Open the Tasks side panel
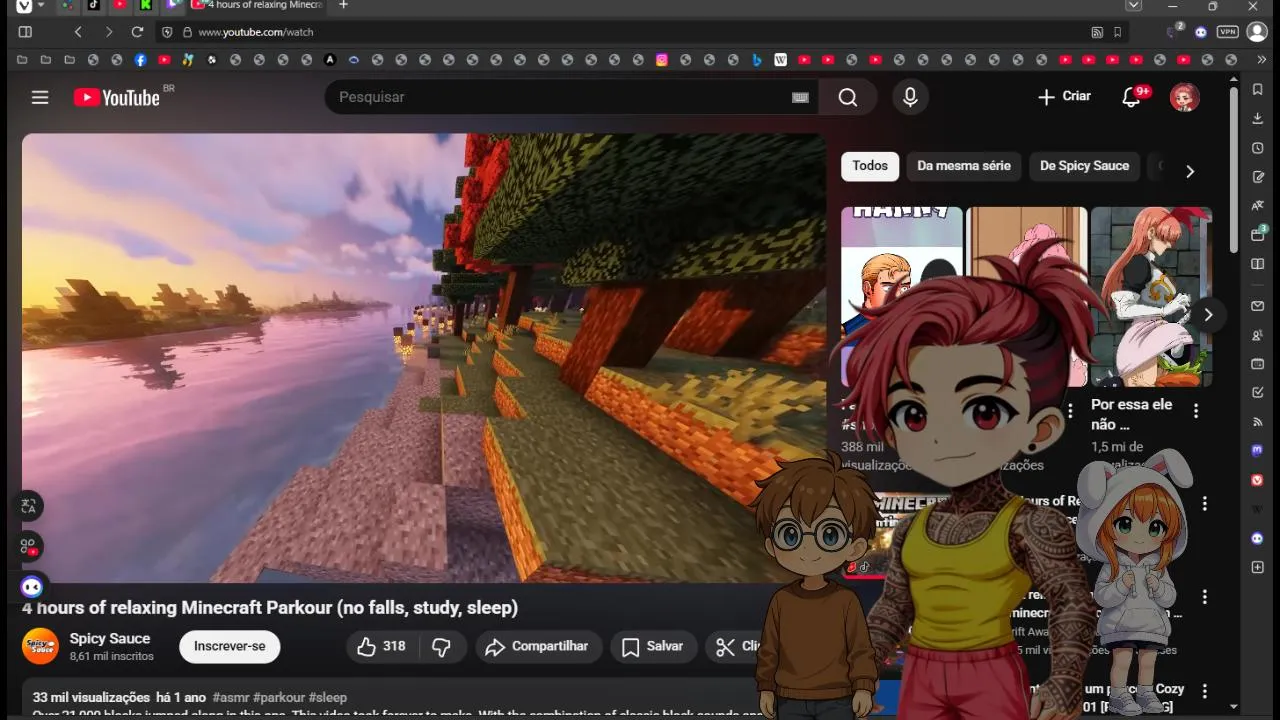 (x=1258, y=393)
